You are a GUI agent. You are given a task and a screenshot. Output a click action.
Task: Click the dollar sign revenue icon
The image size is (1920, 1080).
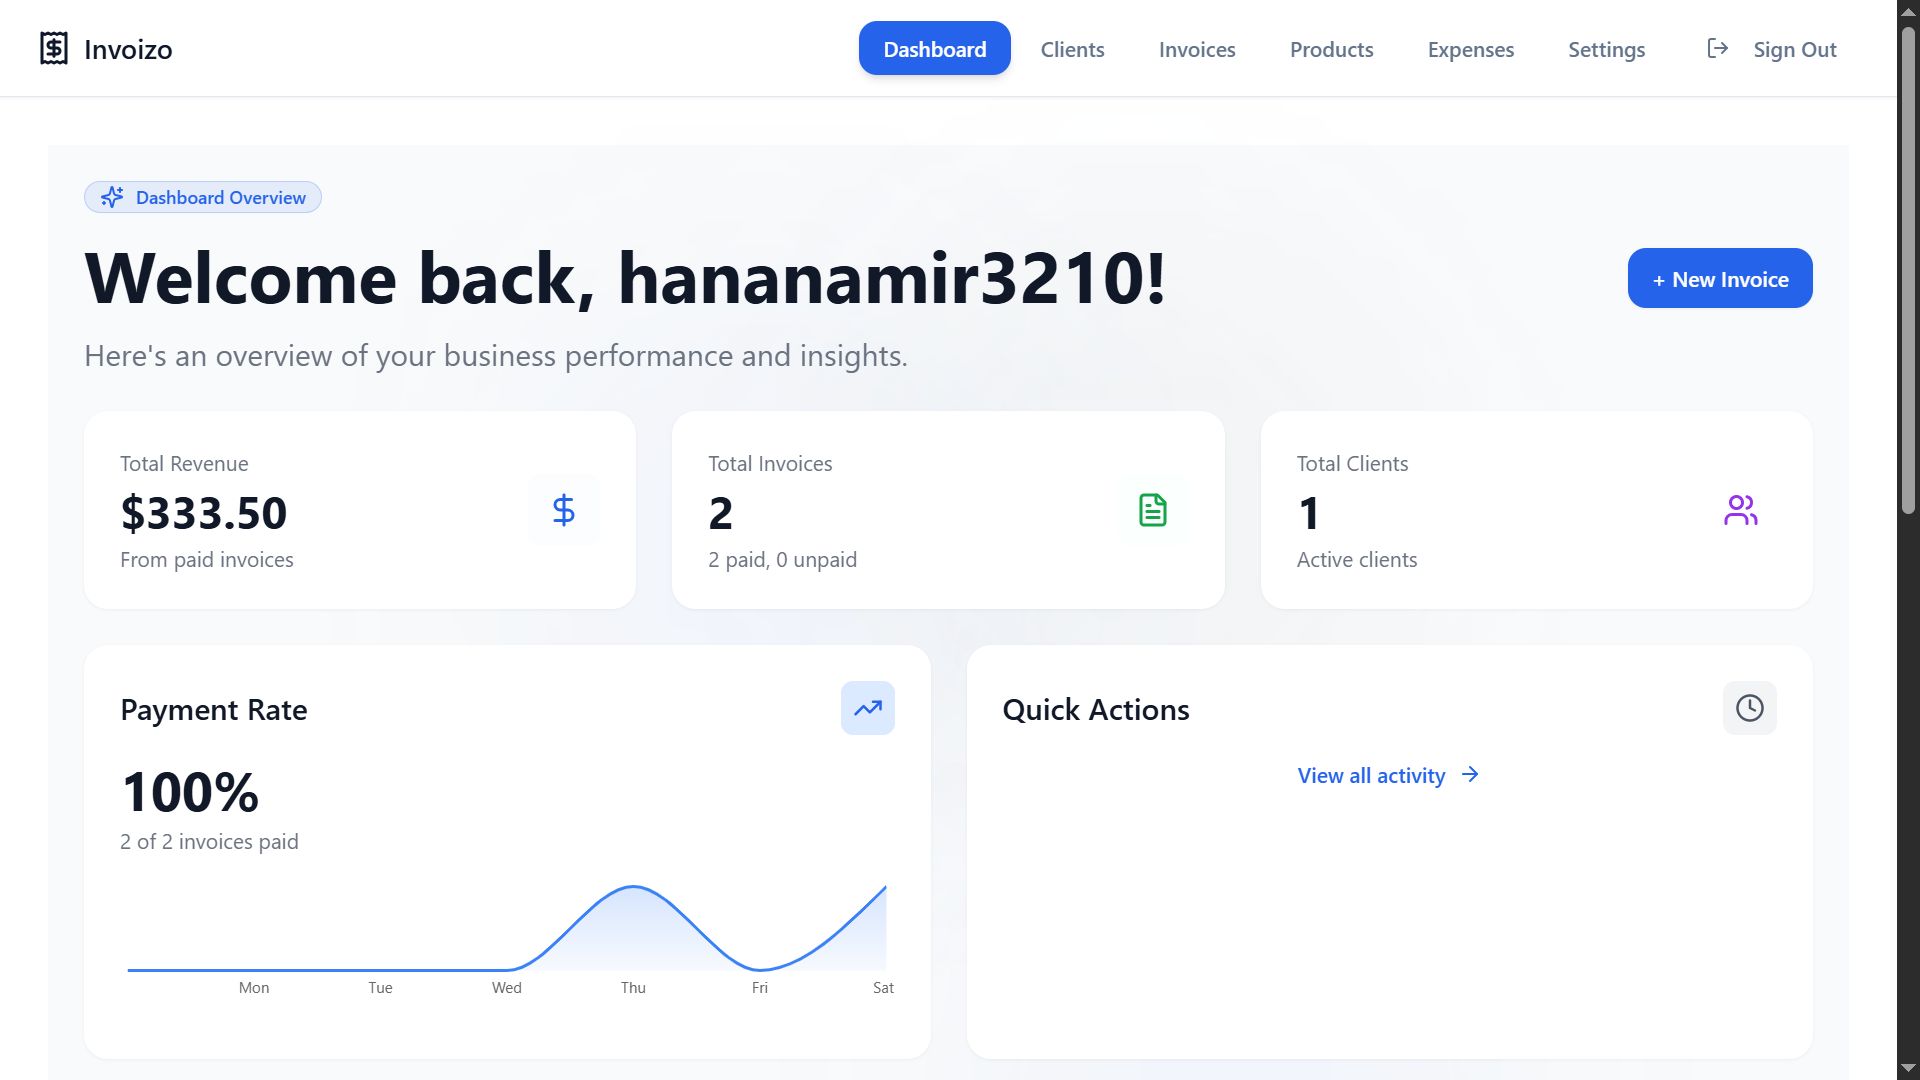tap(564, 510)
